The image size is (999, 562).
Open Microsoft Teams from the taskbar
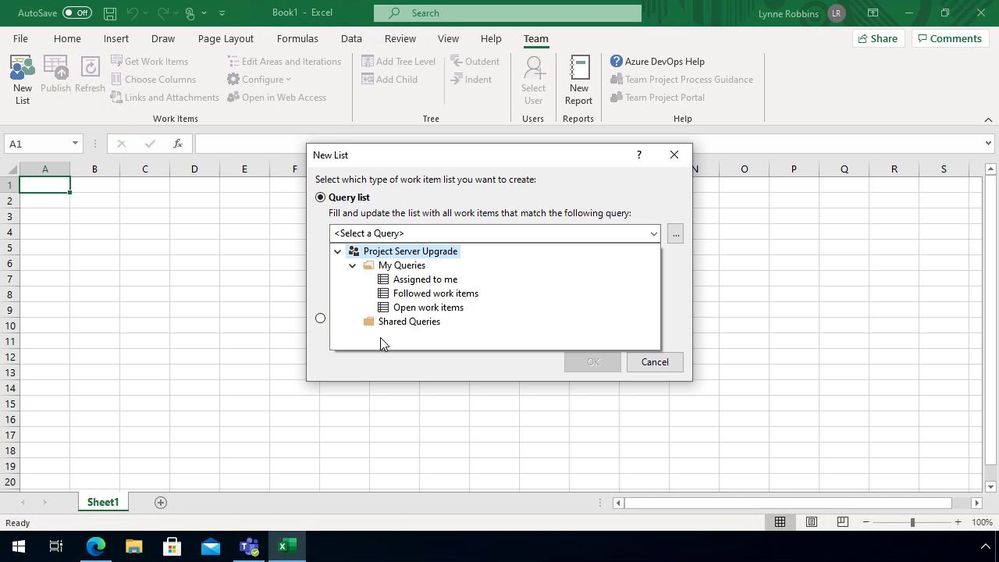point(248,546)
